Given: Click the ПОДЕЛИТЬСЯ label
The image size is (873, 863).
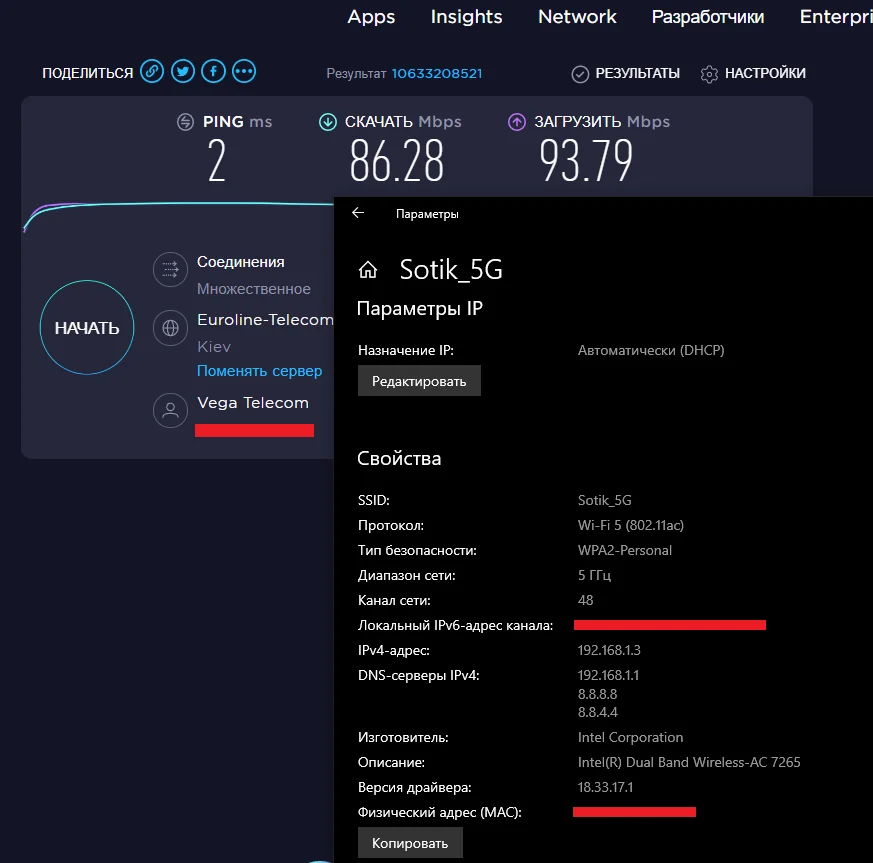Looking at the screenshot, I should coord(88,73).
